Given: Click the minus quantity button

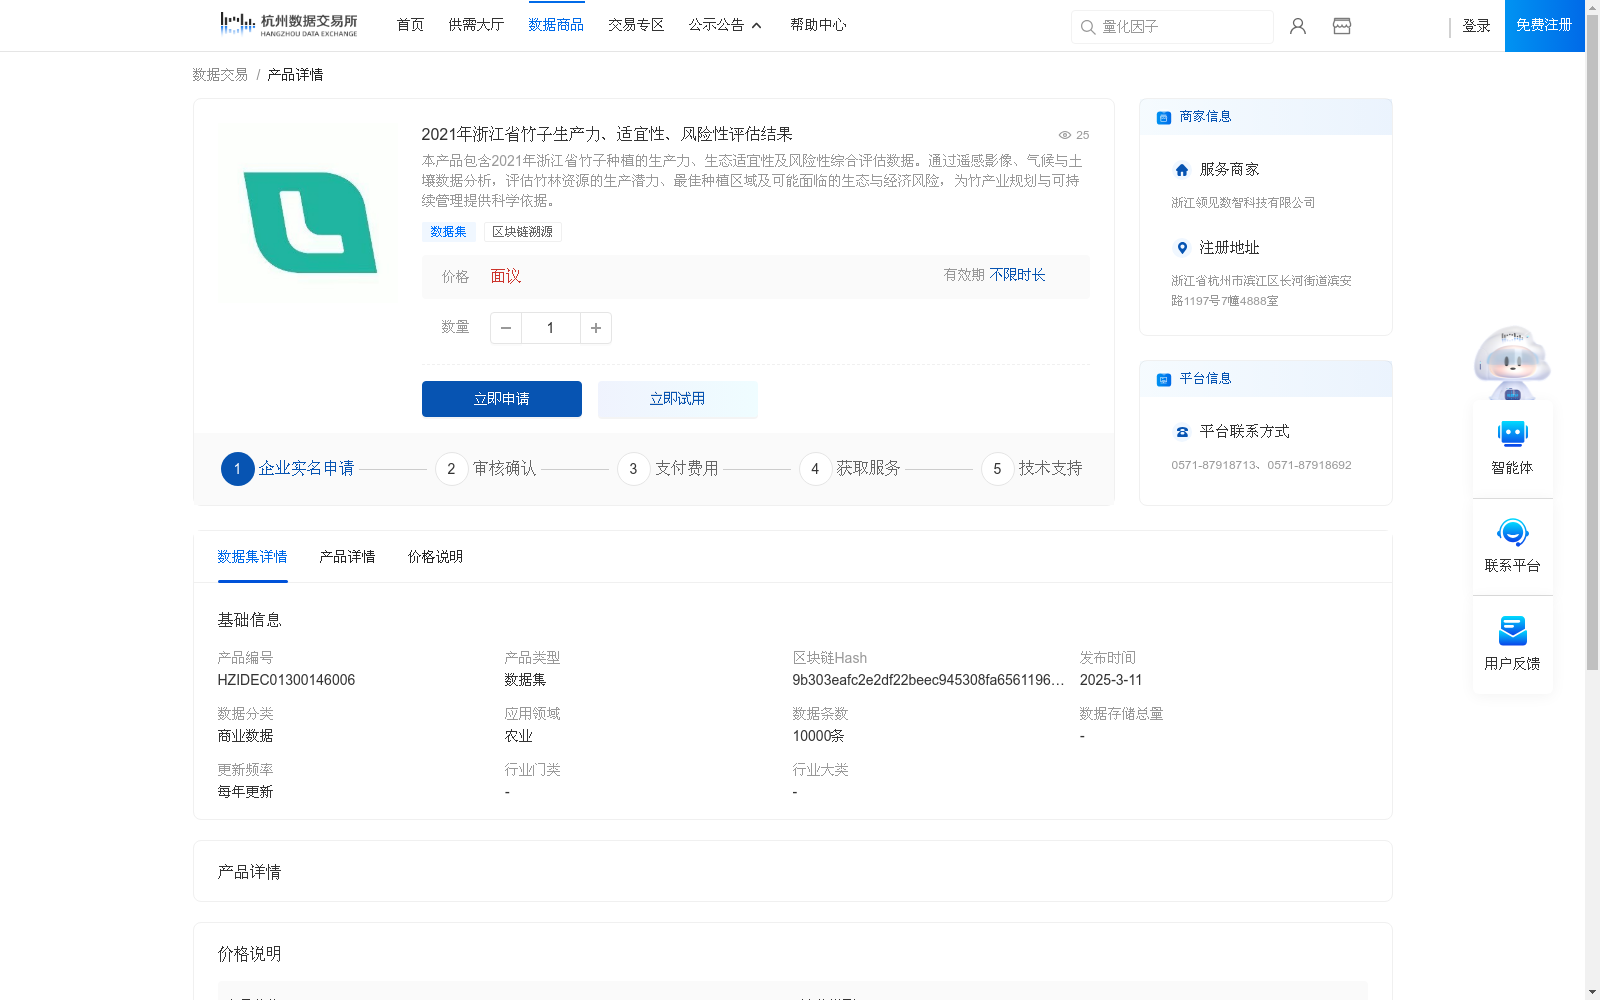Looking at the screenshot, I should pyautogui.click(x=506, y=328).
